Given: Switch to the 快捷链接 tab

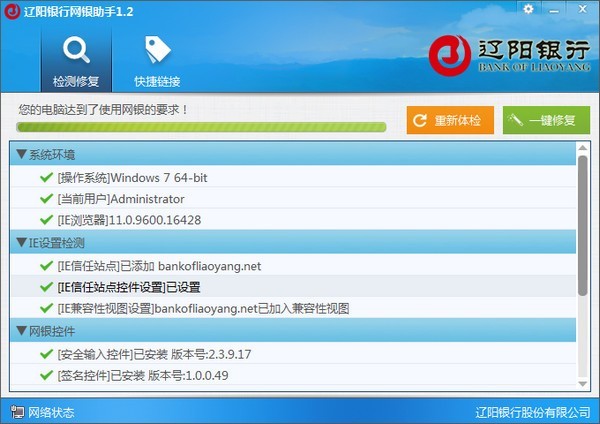Looking at the screenshot, I should click(157, 61).
